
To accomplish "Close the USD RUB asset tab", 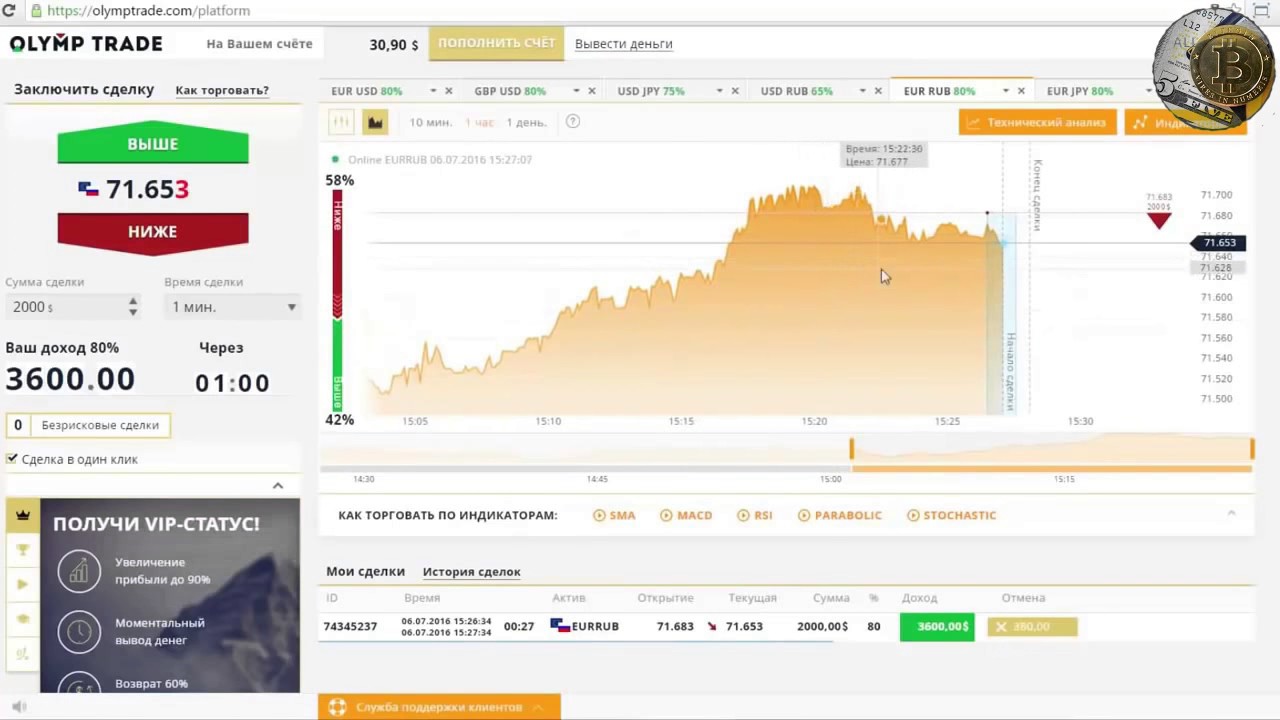I will [878, 91].
